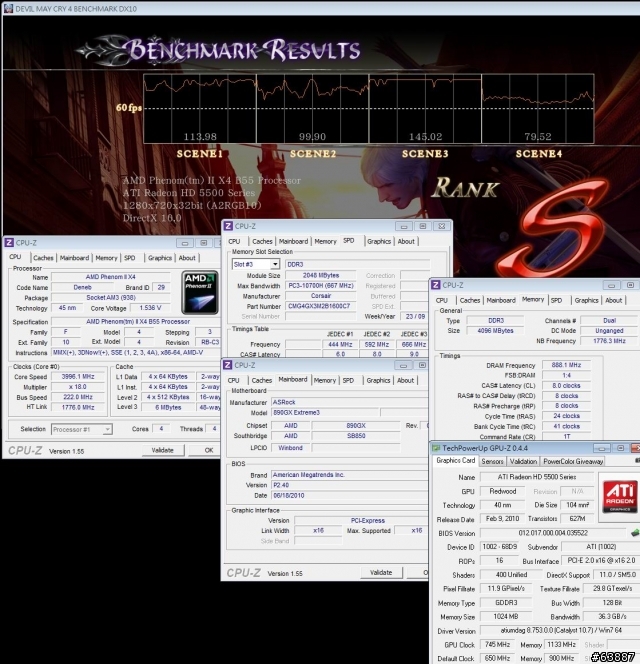Minimize the SPD CPU-Z window

tap(404, 226)
